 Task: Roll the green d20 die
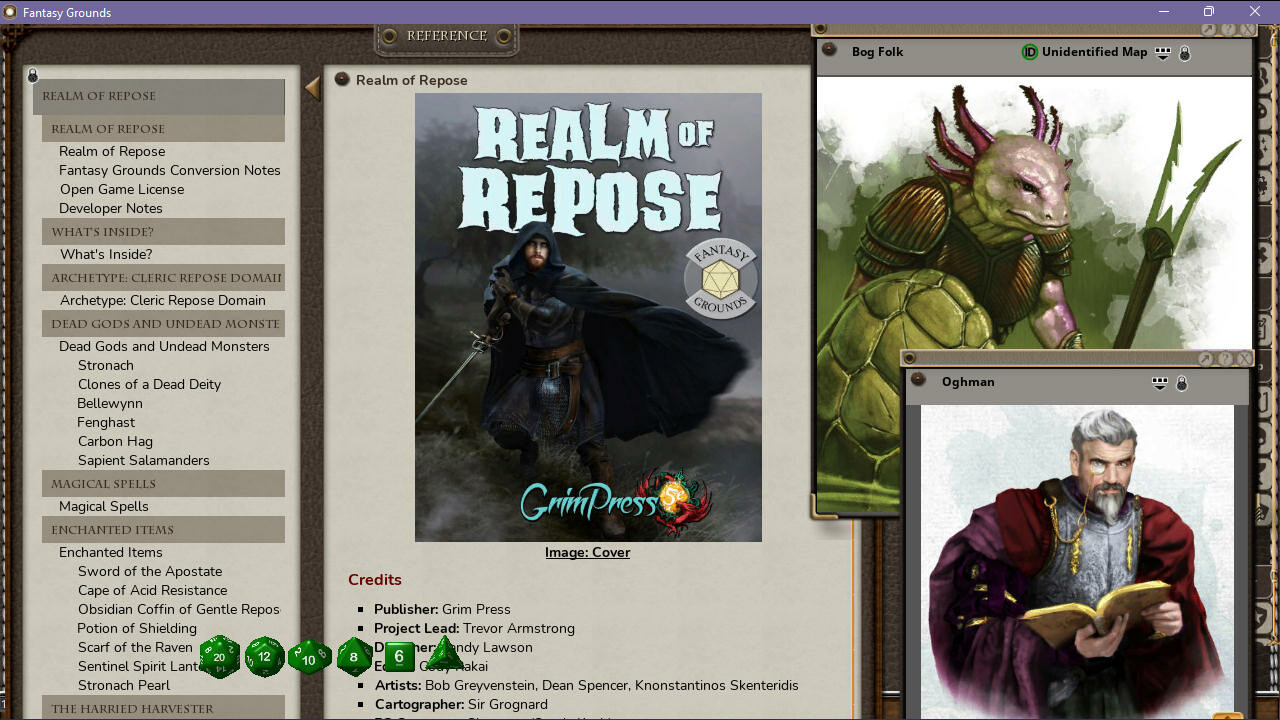click(x=220, y=657)
